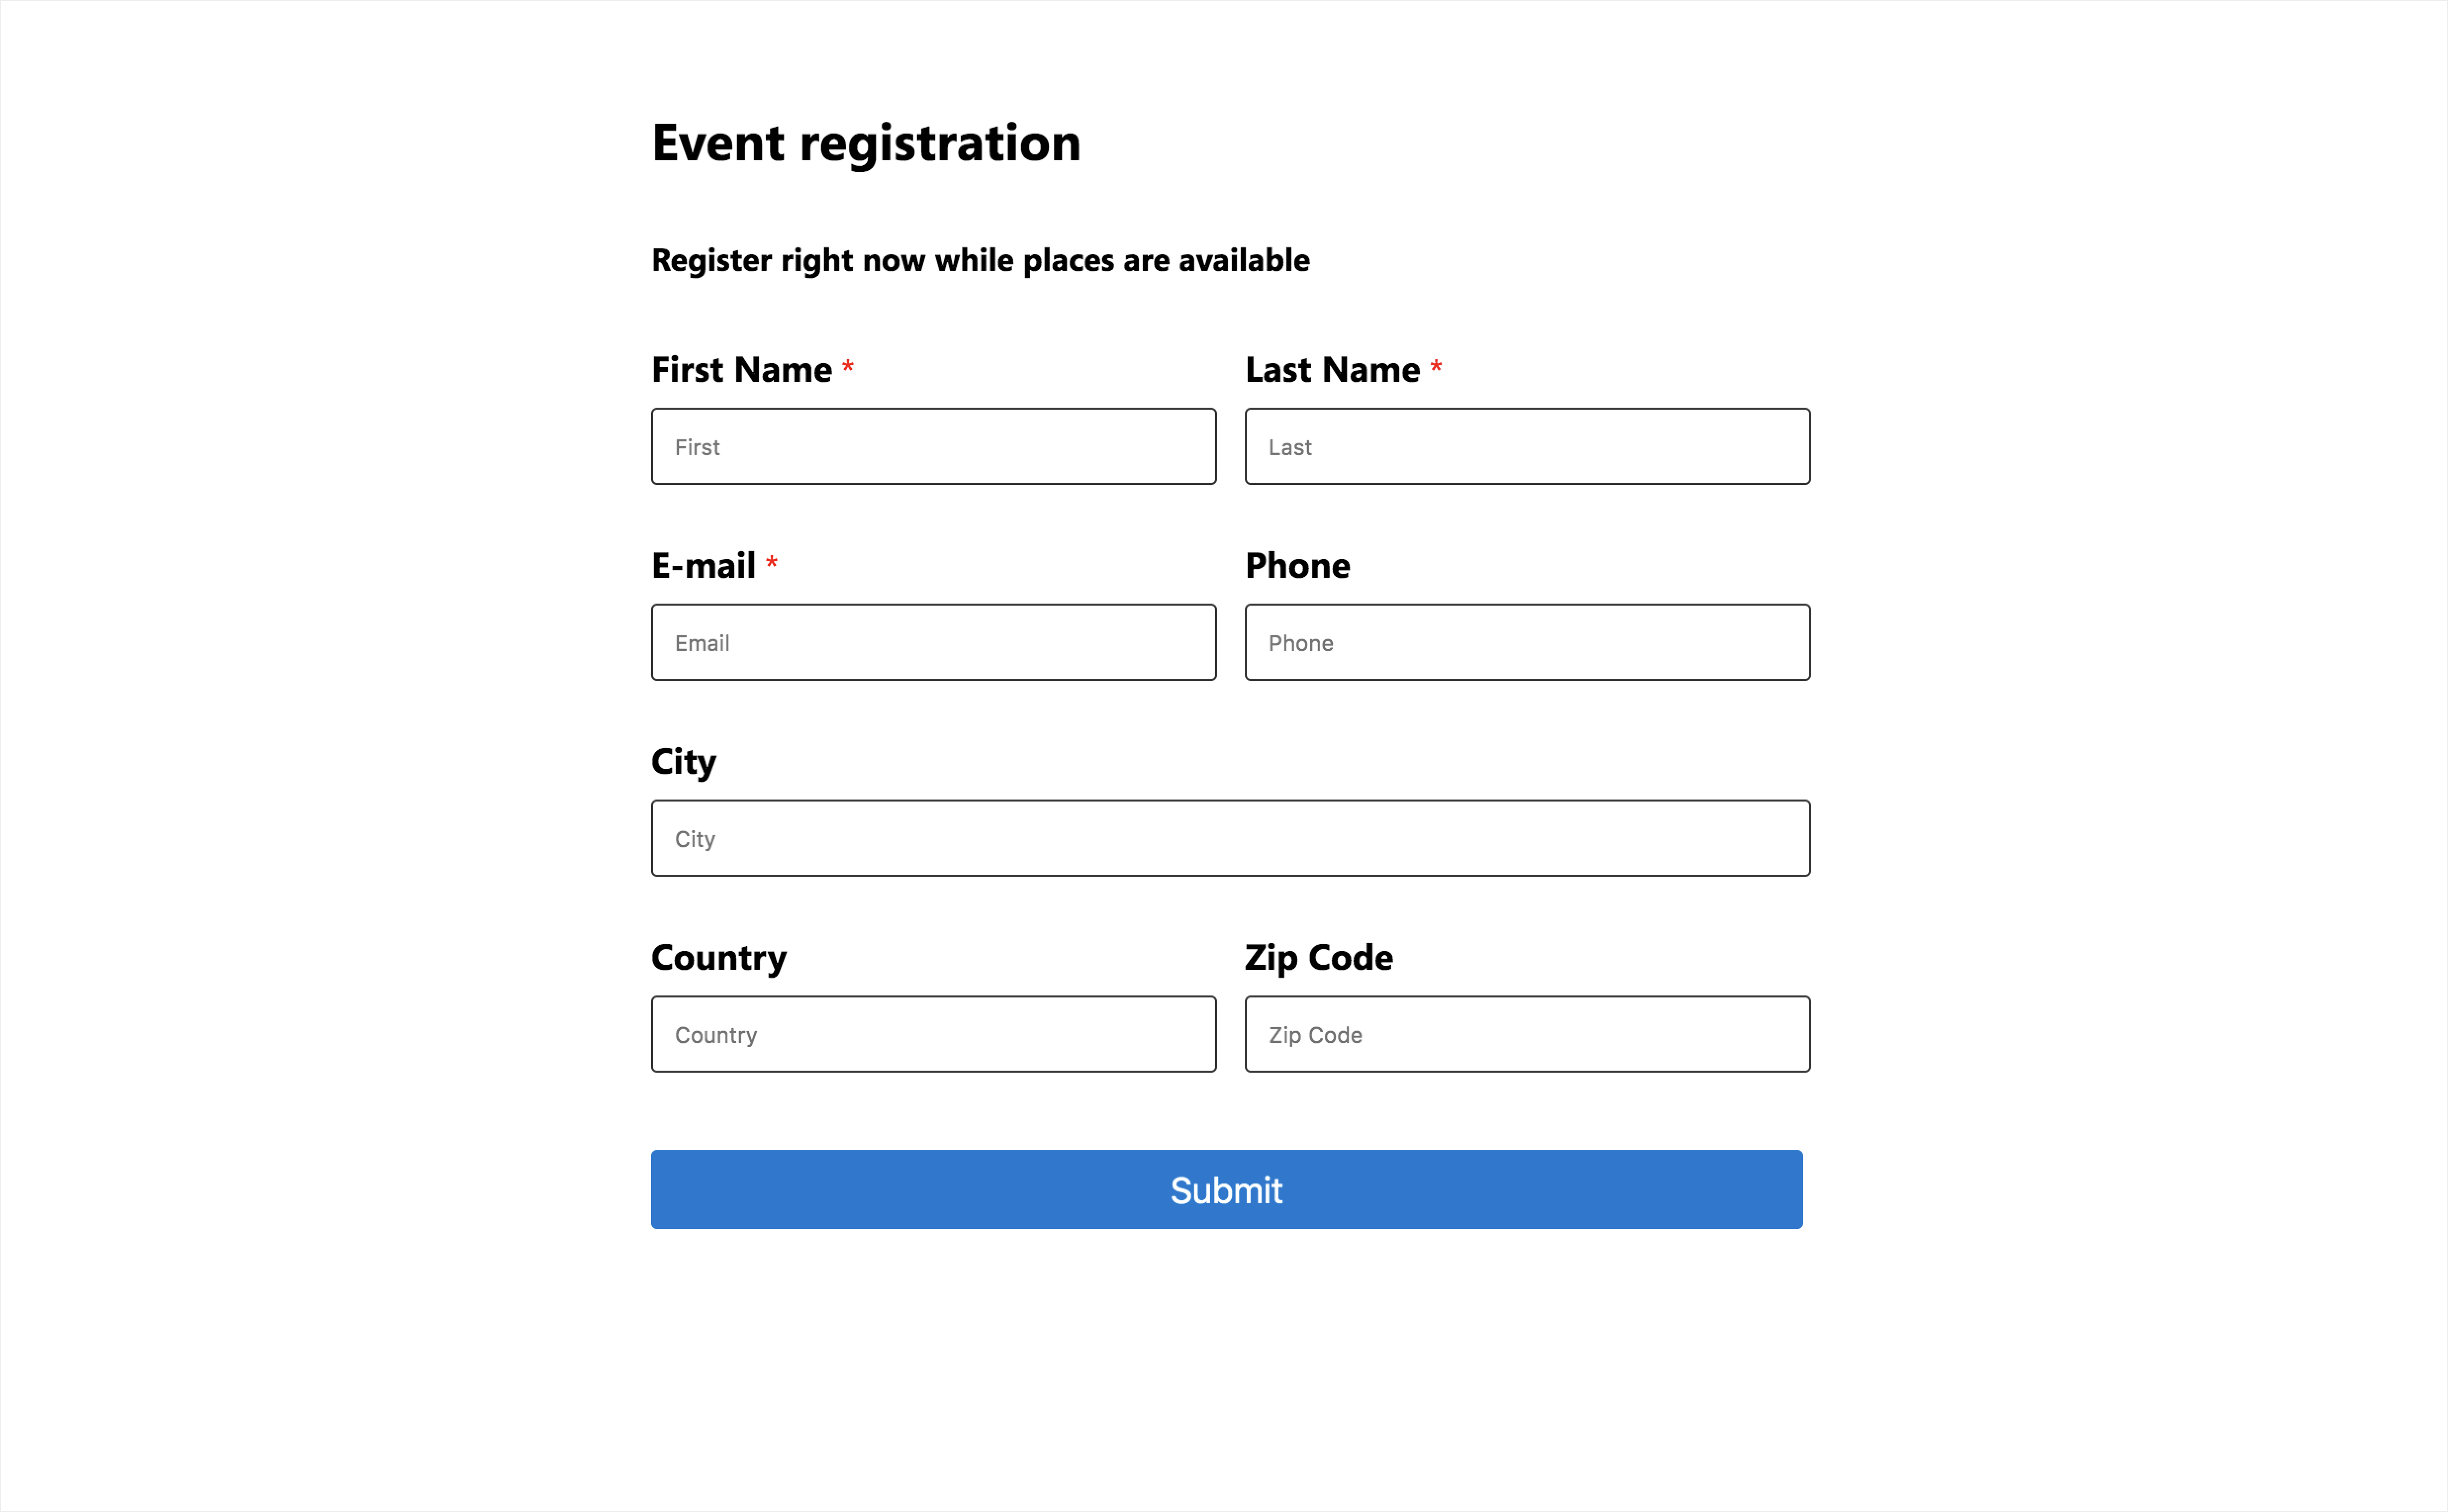Select the Last Name label
The width and height of the screenshot is (2448, 1512).
coord(1336,369)
